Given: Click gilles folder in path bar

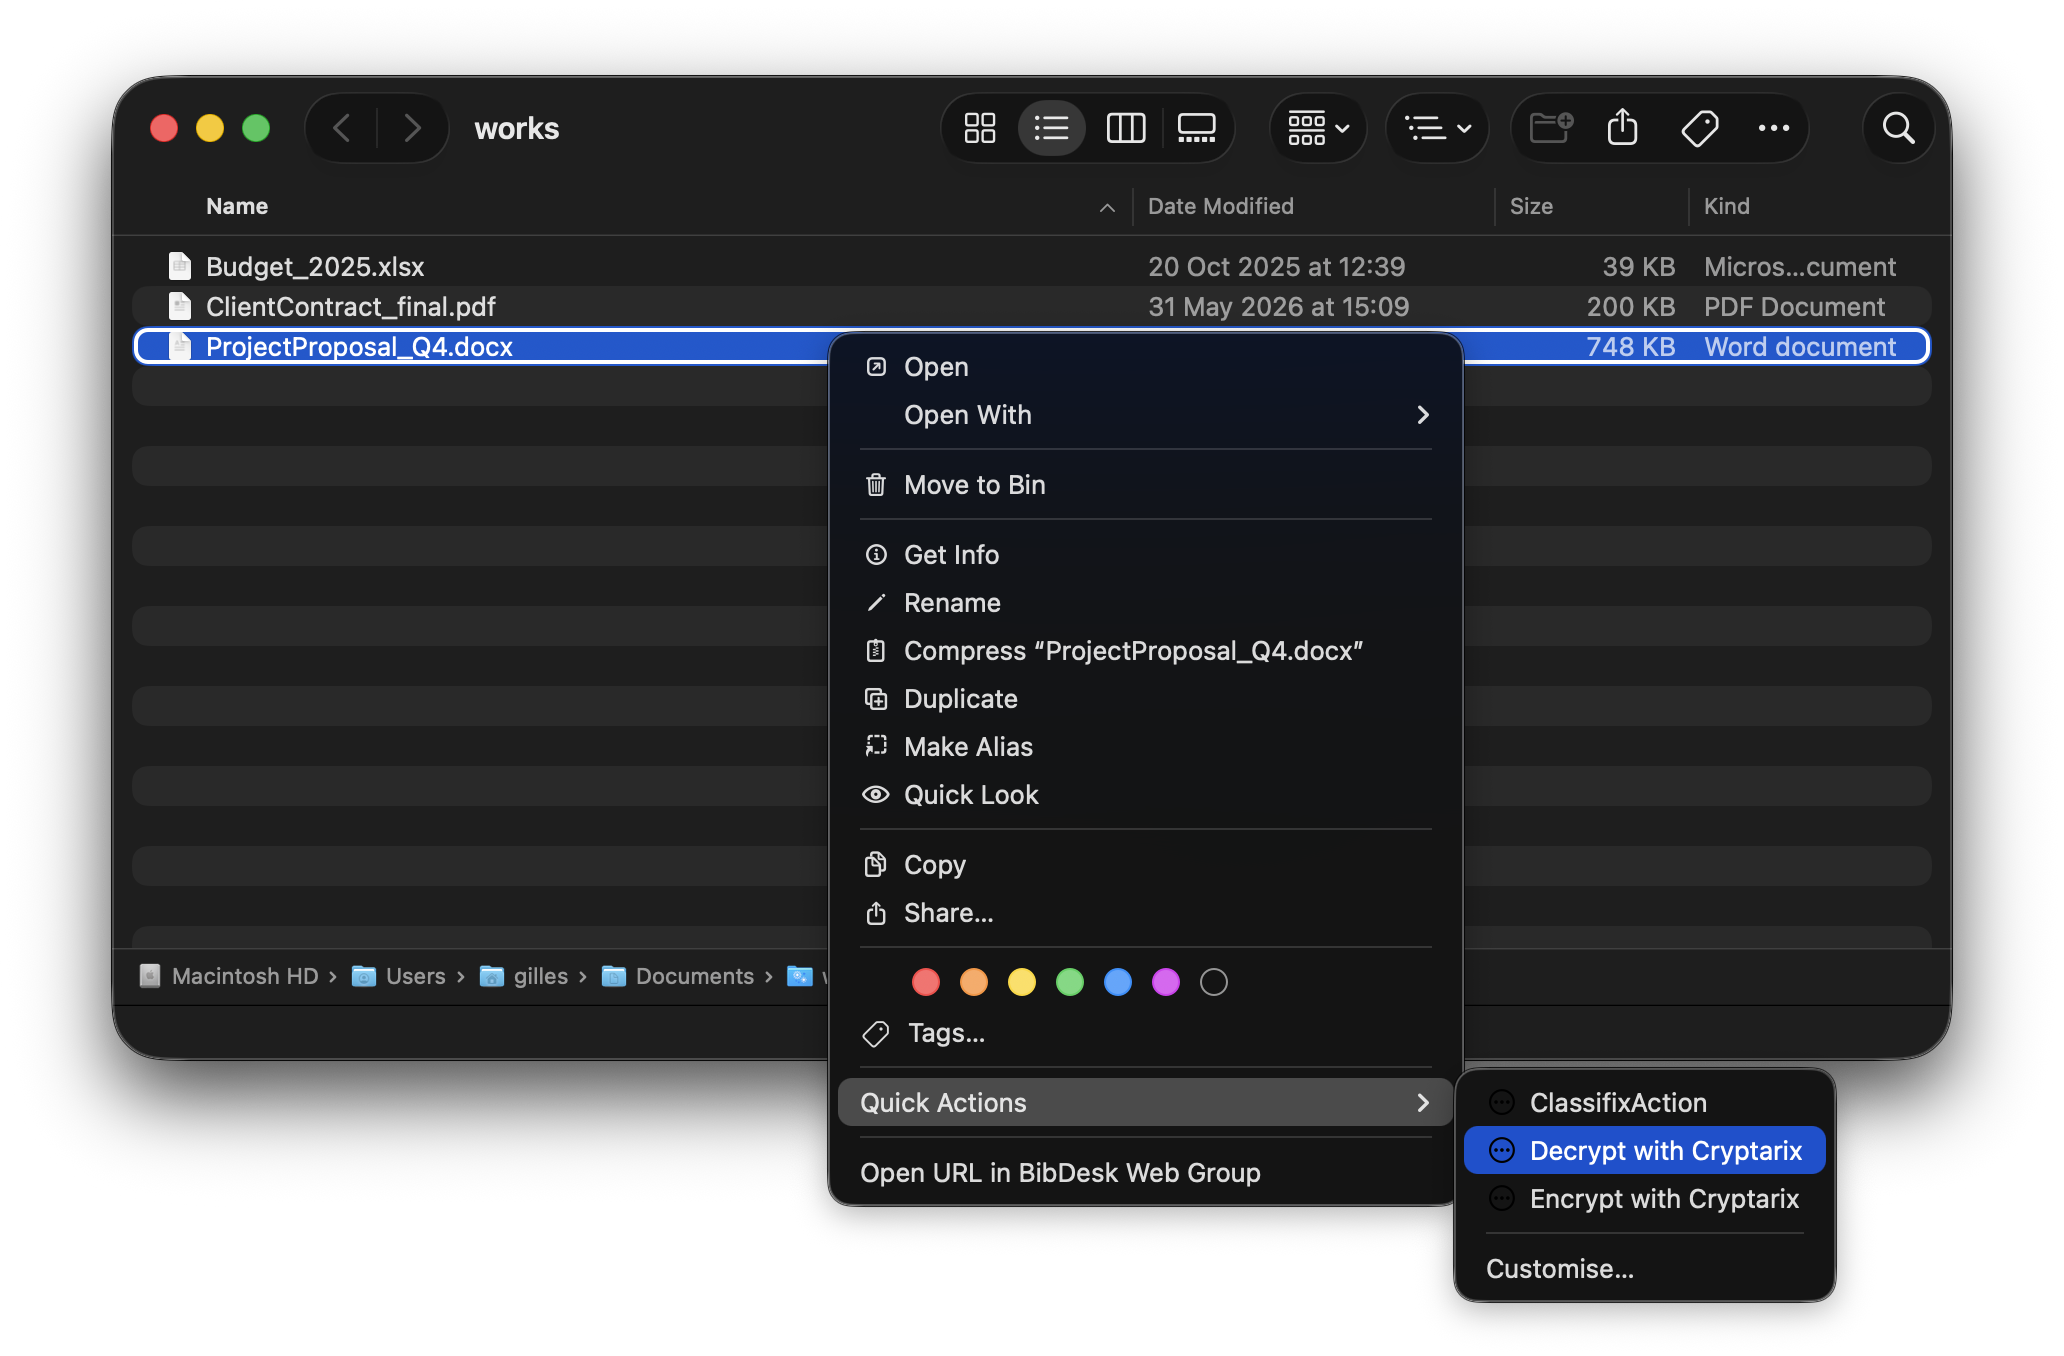Looking at the screenshot, I should pyautogui.click(x=524, y=976).
